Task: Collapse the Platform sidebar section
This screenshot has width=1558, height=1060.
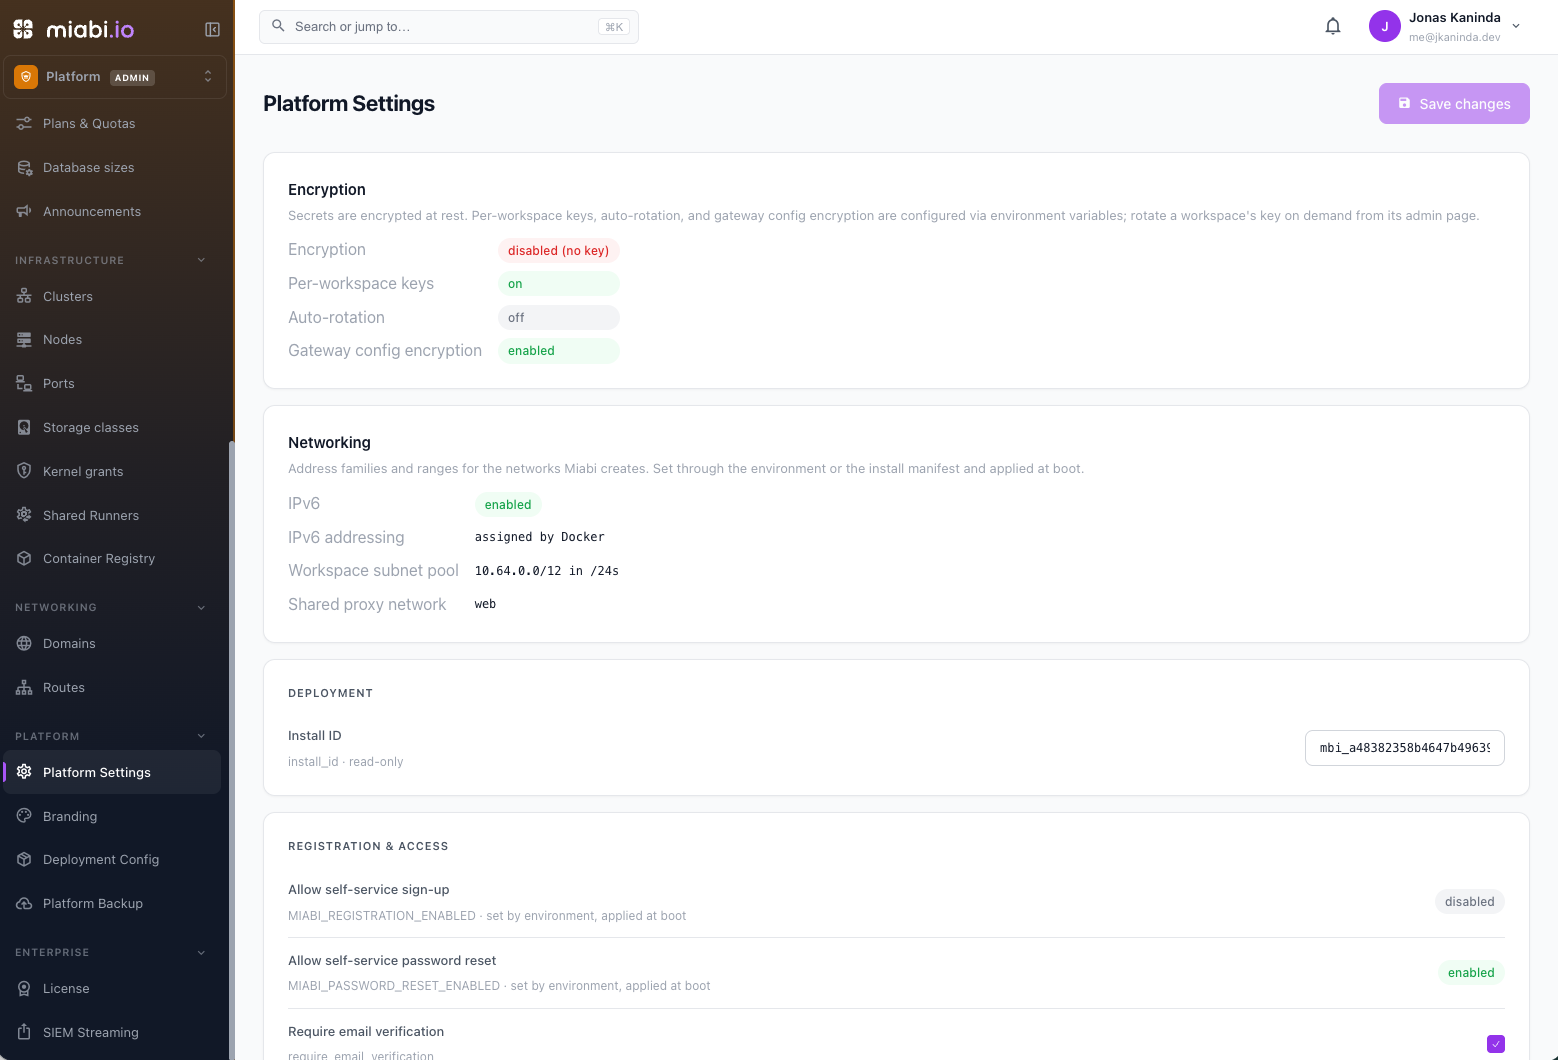Action: pos(201,737)
